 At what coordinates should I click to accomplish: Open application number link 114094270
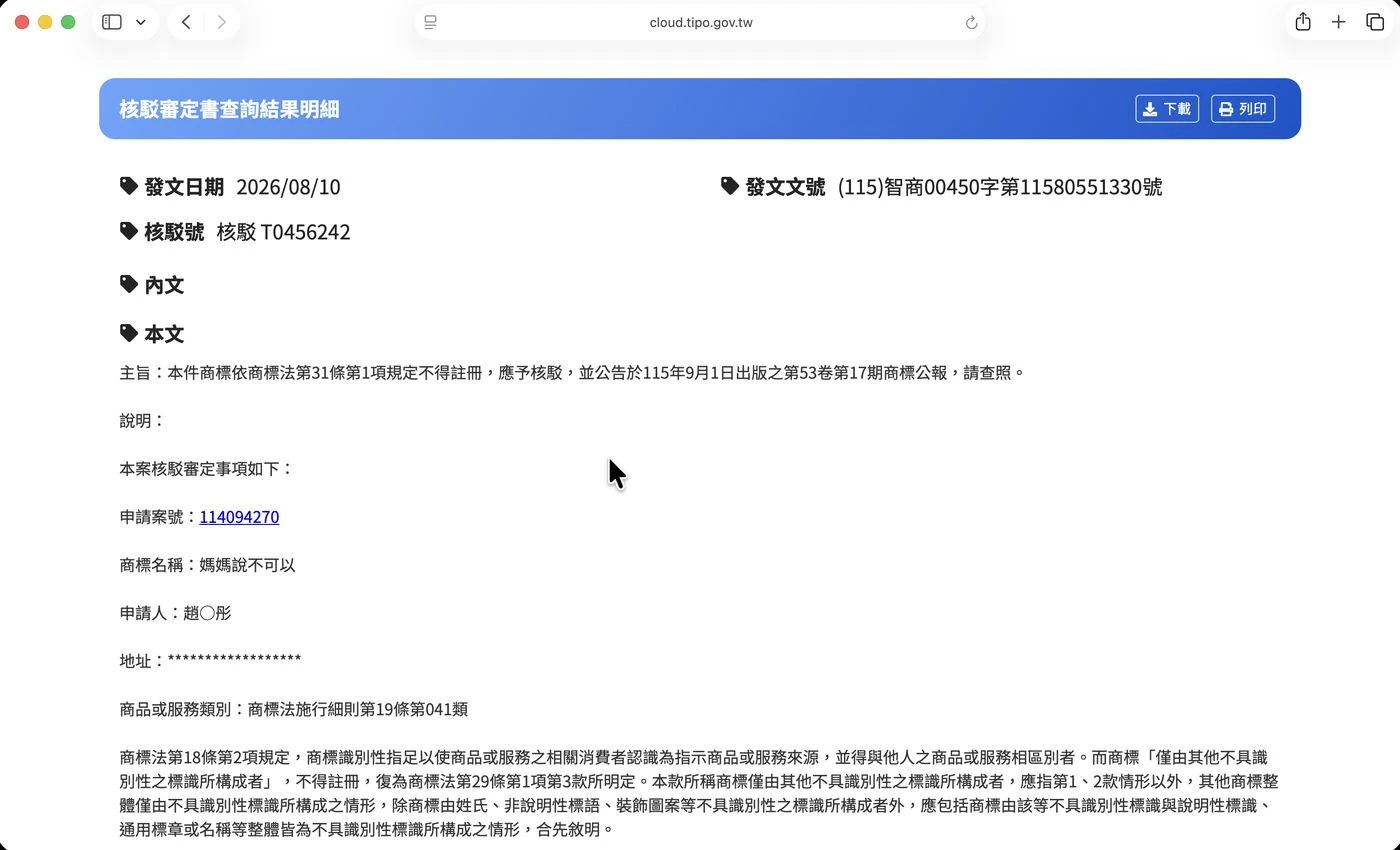click(x=239, y=517)
